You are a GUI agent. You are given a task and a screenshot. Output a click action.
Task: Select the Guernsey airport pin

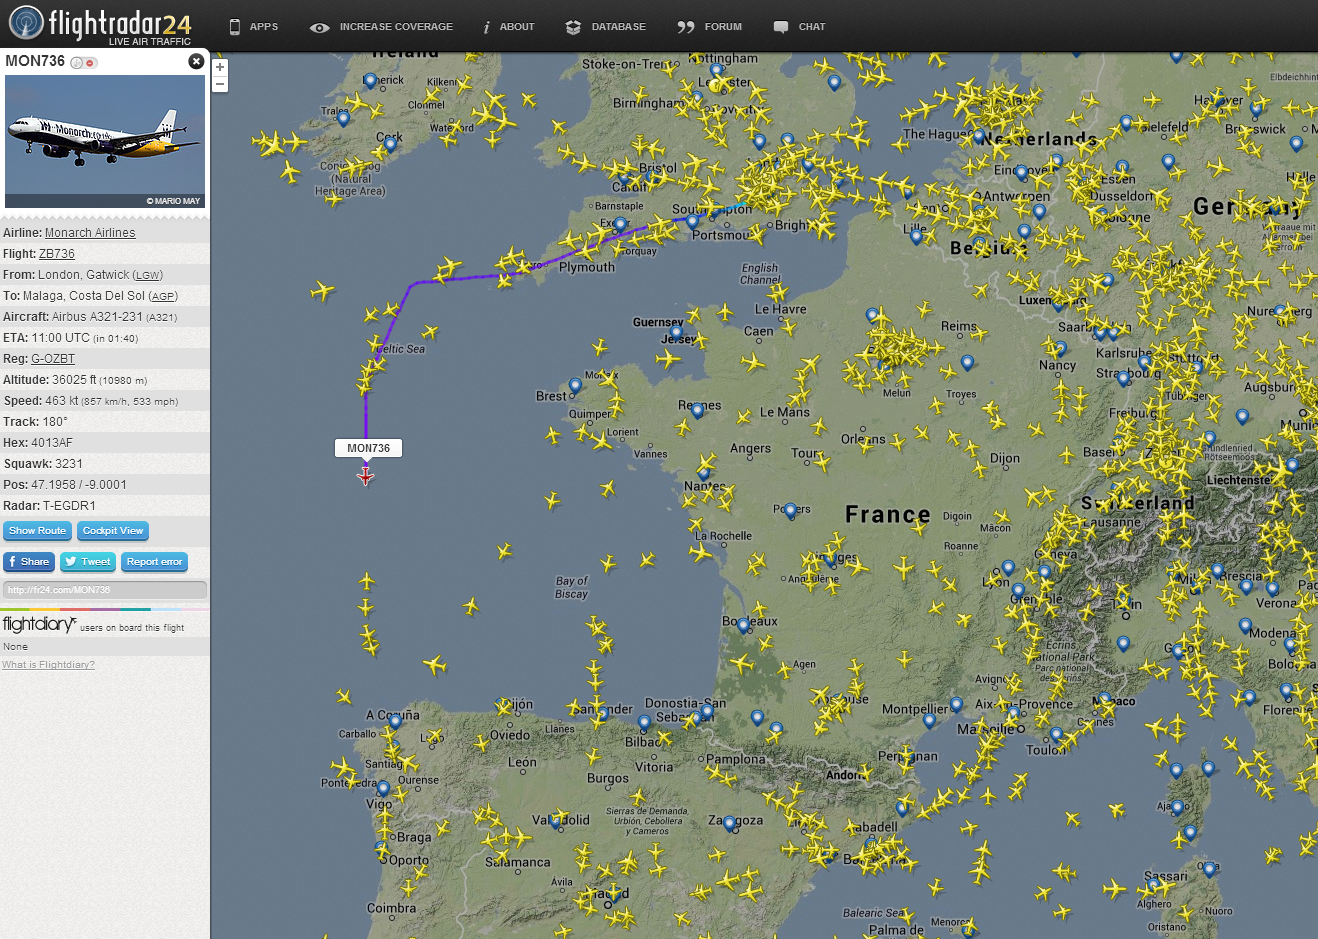[677, 333]
